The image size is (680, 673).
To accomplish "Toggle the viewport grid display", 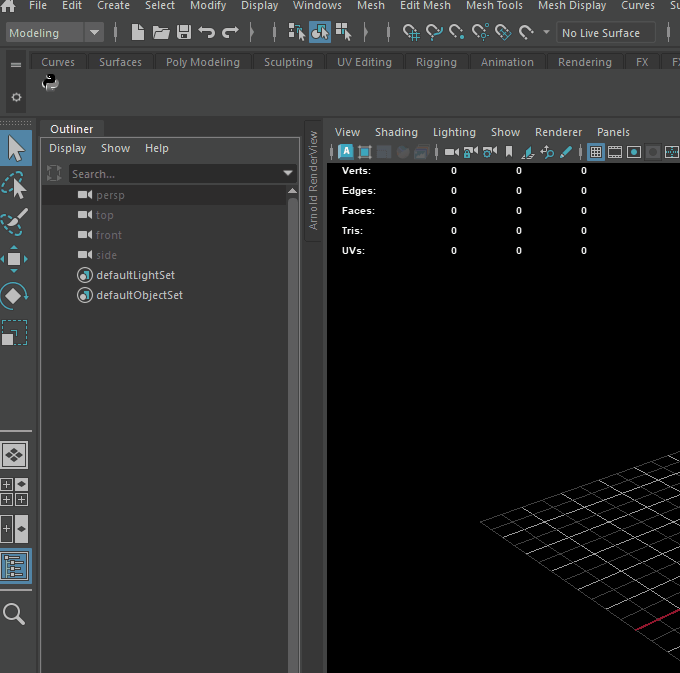I will [596, 152].
